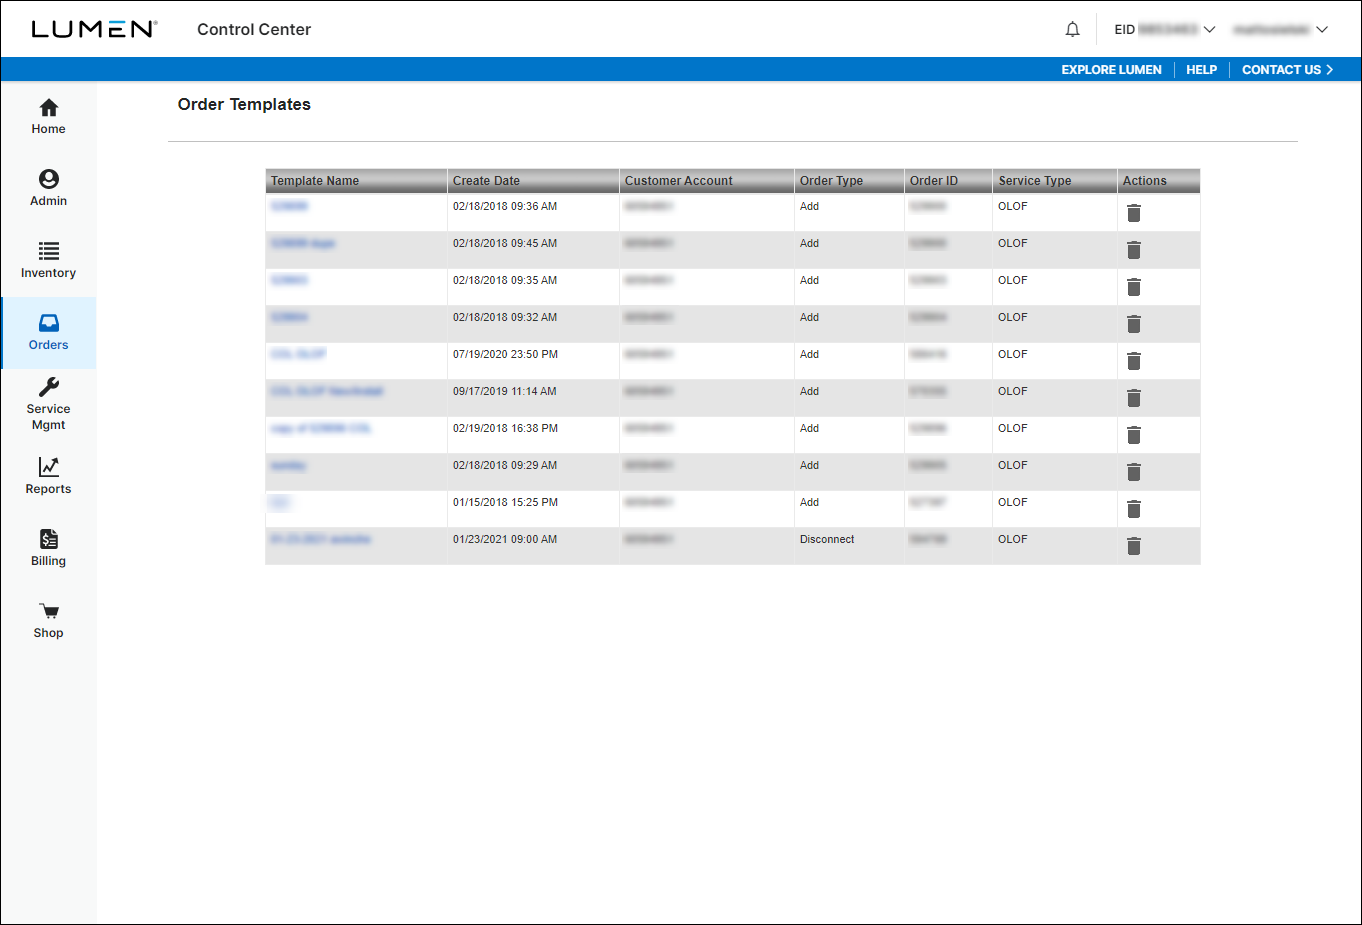Delete template created 02/18/2018 09:32 AM
The height and width of the screenshot is (925, 1362).
click(1134, 324)
